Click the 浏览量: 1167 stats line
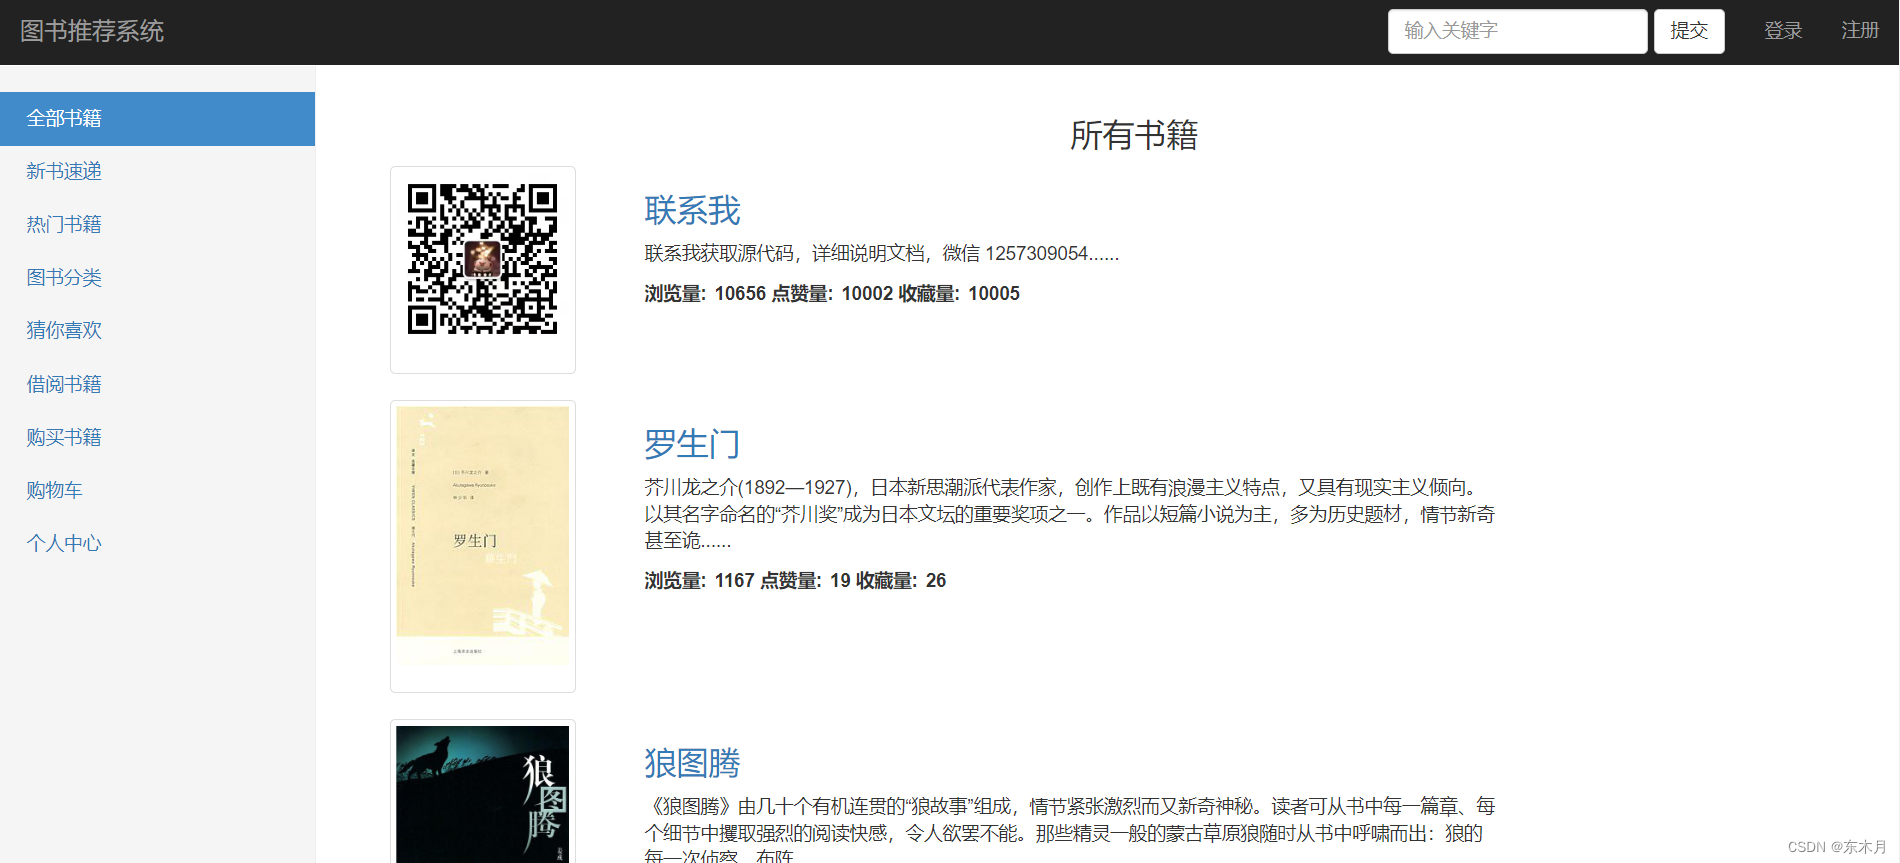The height and width of the screenshot is (863, 1900). 795,581
